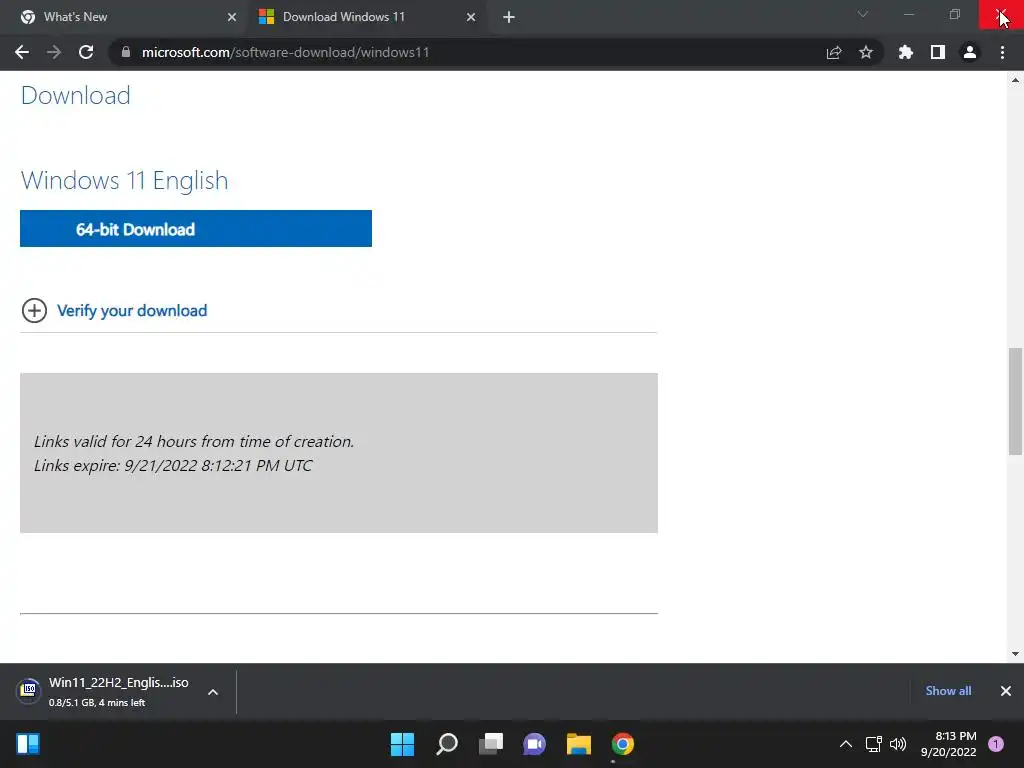Open a new tab with plus button
1024x768 pixels.
(509, 18)
